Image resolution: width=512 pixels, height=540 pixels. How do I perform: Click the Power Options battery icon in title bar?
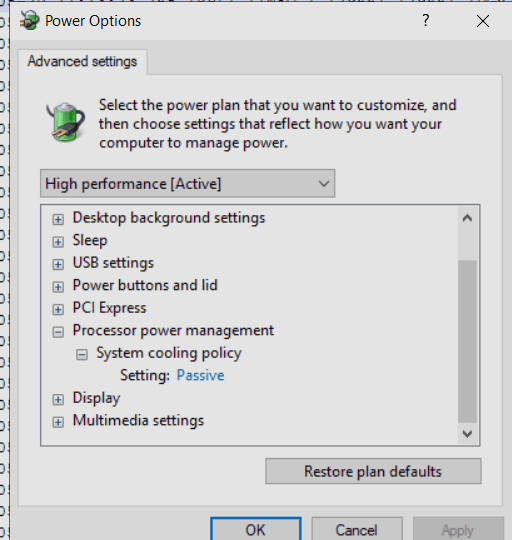29,20
